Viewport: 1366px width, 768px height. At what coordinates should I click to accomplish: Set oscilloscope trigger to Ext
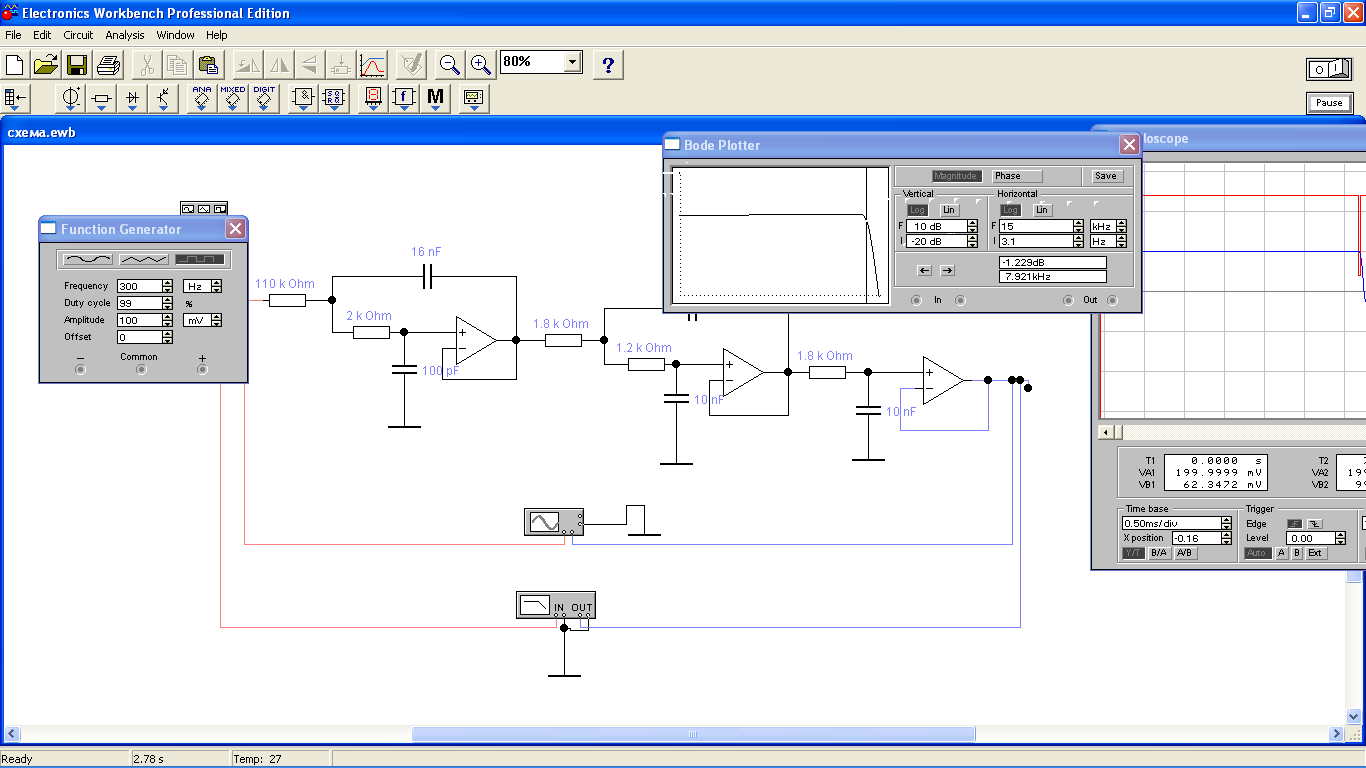pyautogui.click(x=1315, y=553)
